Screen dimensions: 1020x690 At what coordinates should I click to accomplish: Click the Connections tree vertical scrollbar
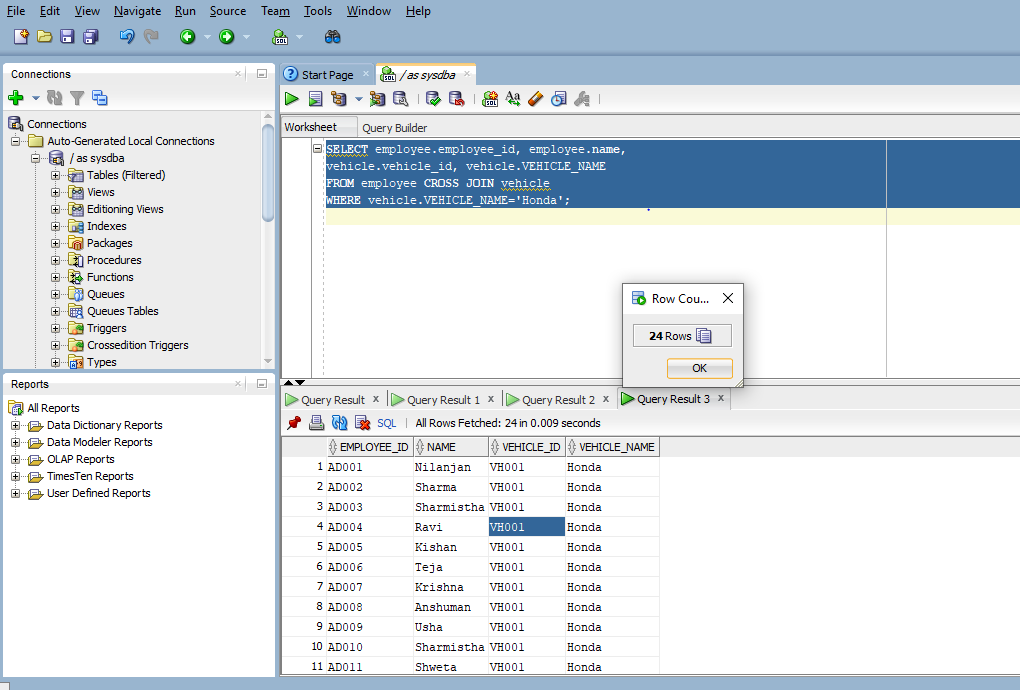[x=268, y=170]
